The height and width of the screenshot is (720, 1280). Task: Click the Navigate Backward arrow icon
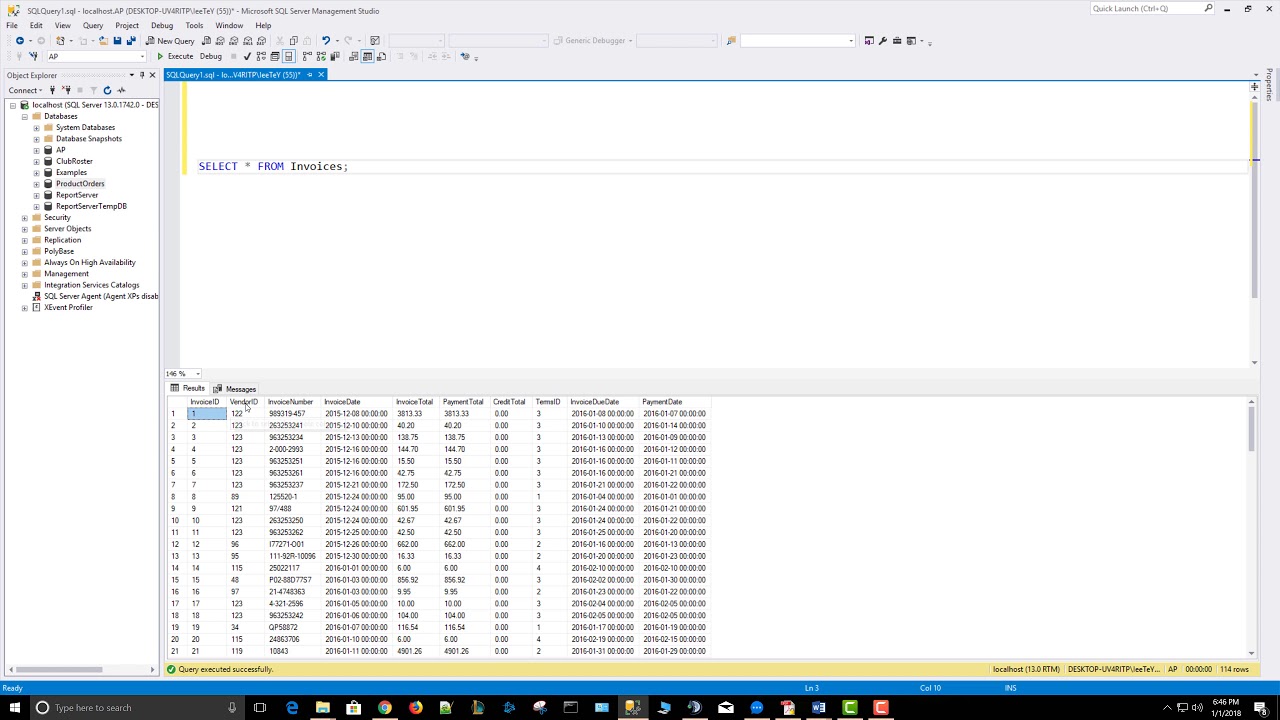pos(20,41)
